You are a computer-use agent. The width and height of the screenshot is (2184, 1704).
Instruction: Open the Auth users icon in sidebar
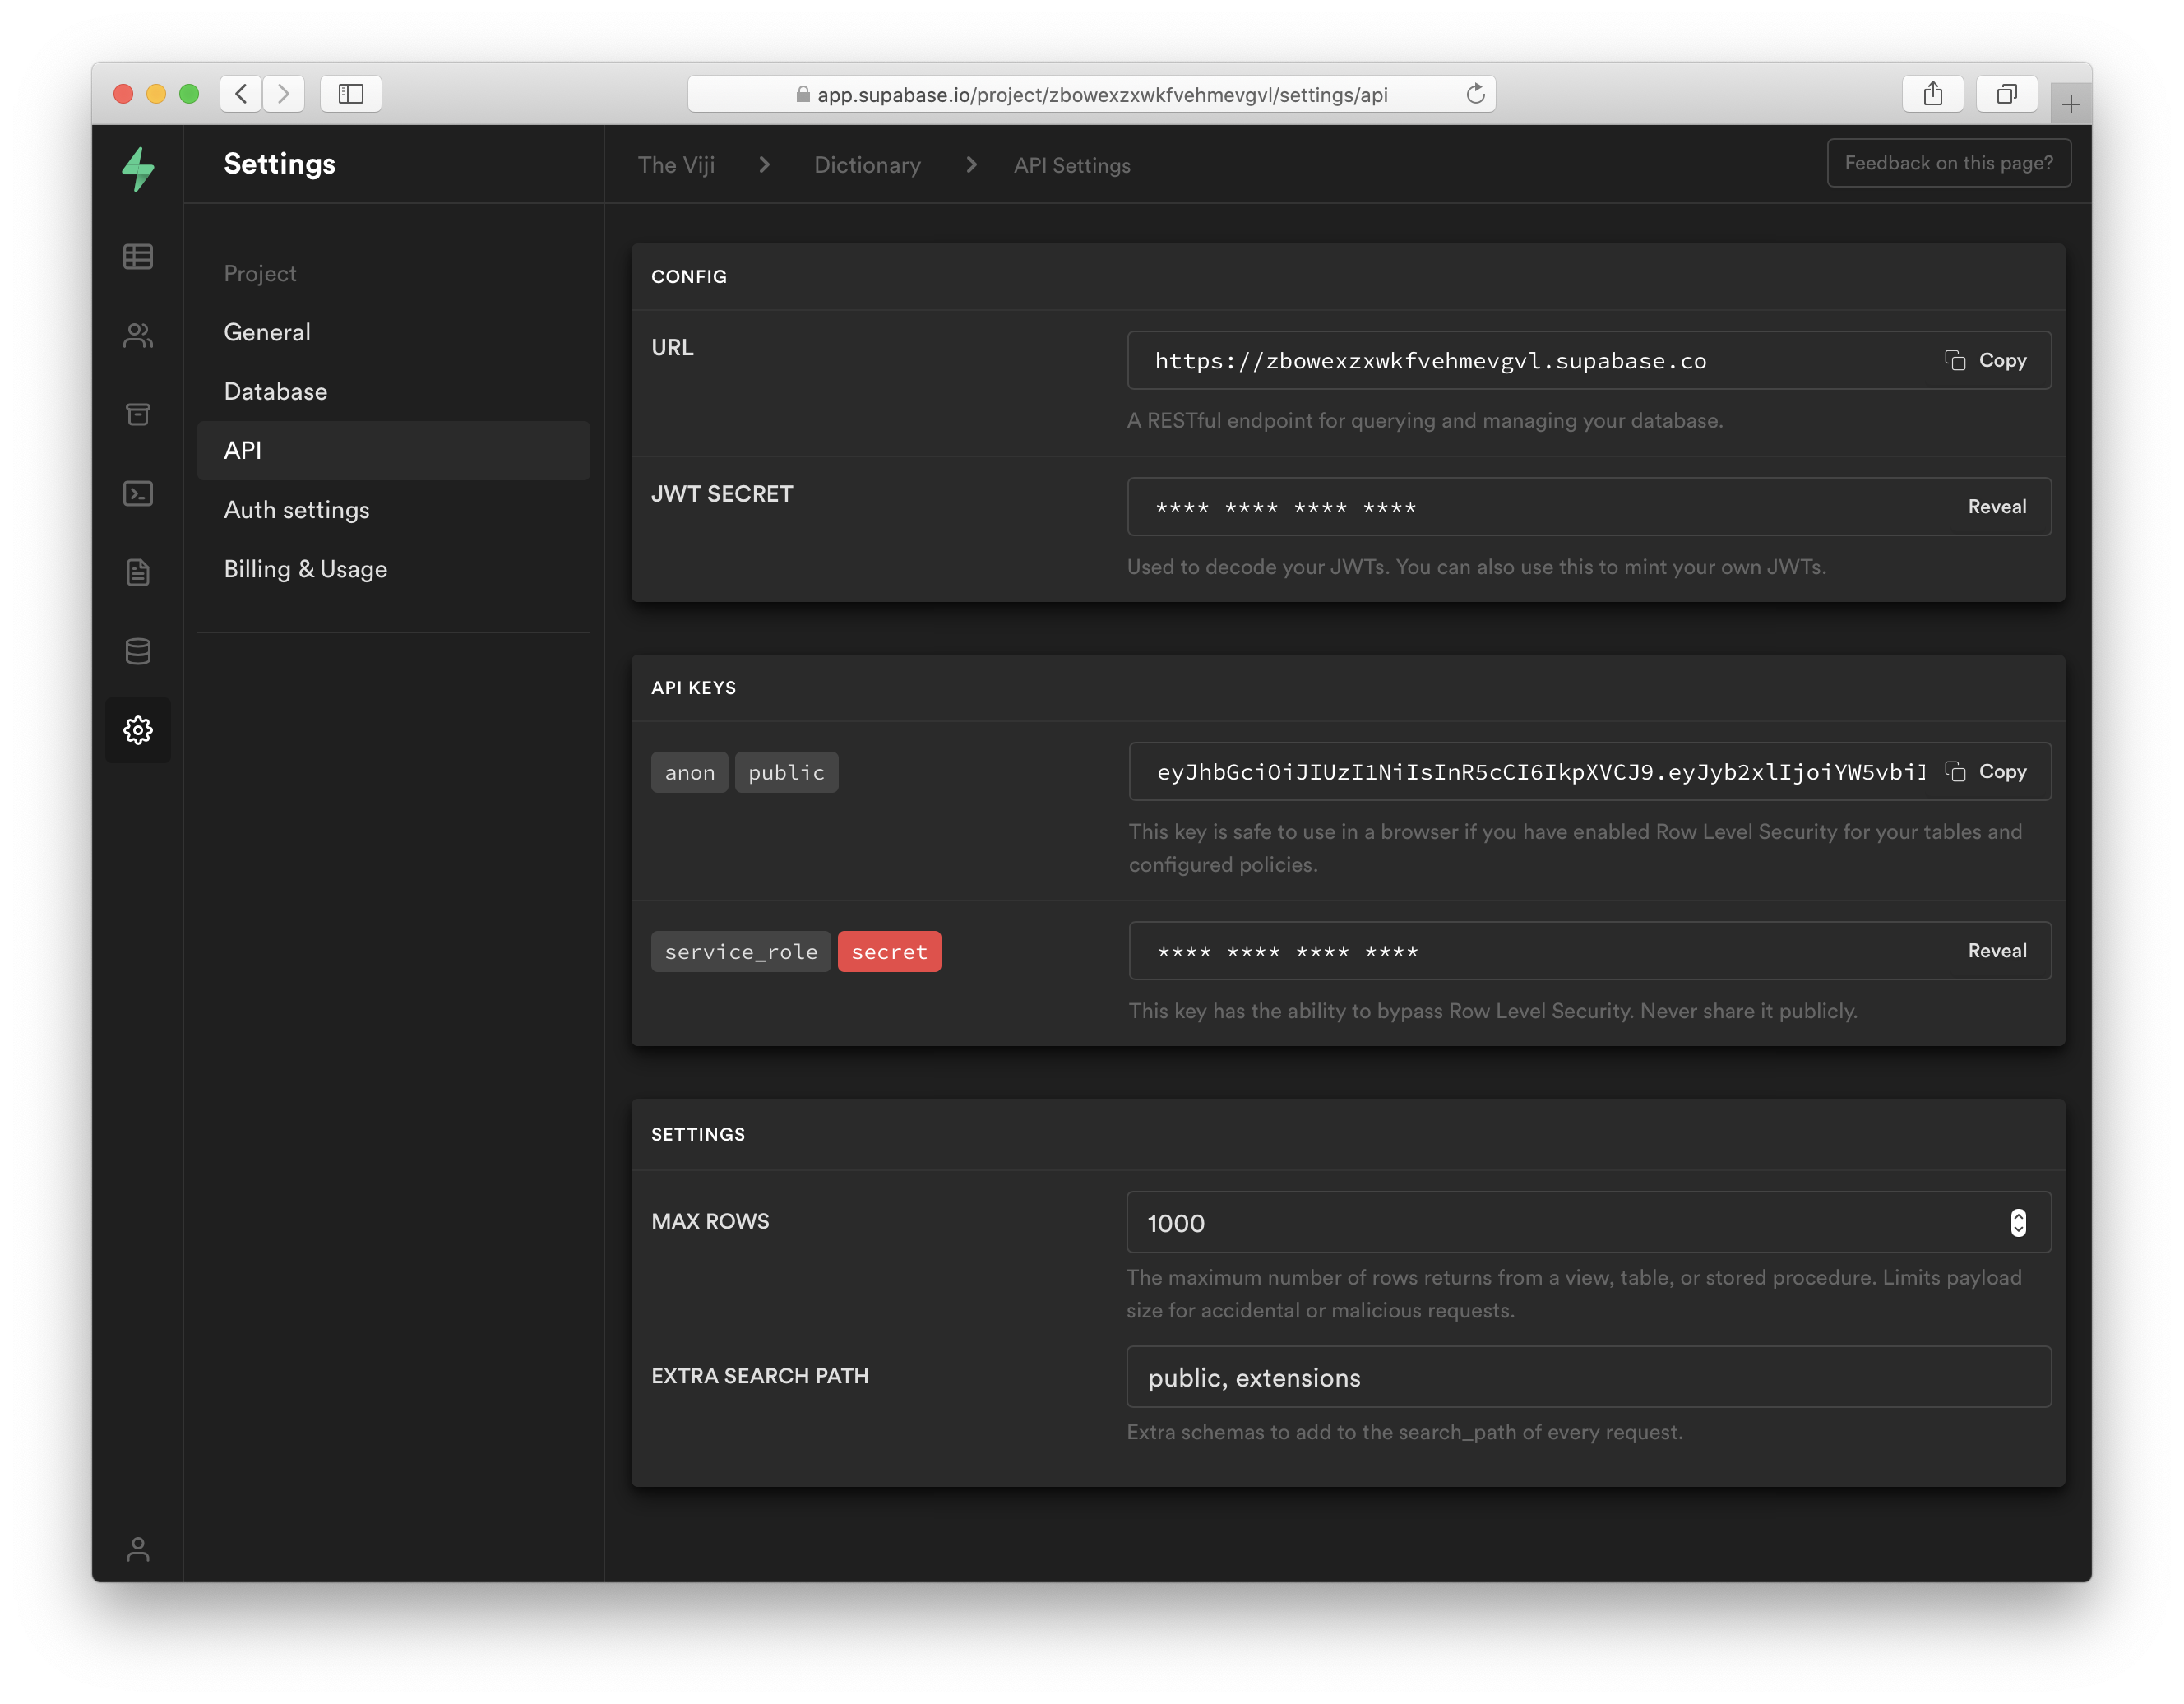[x=138, y=336]
